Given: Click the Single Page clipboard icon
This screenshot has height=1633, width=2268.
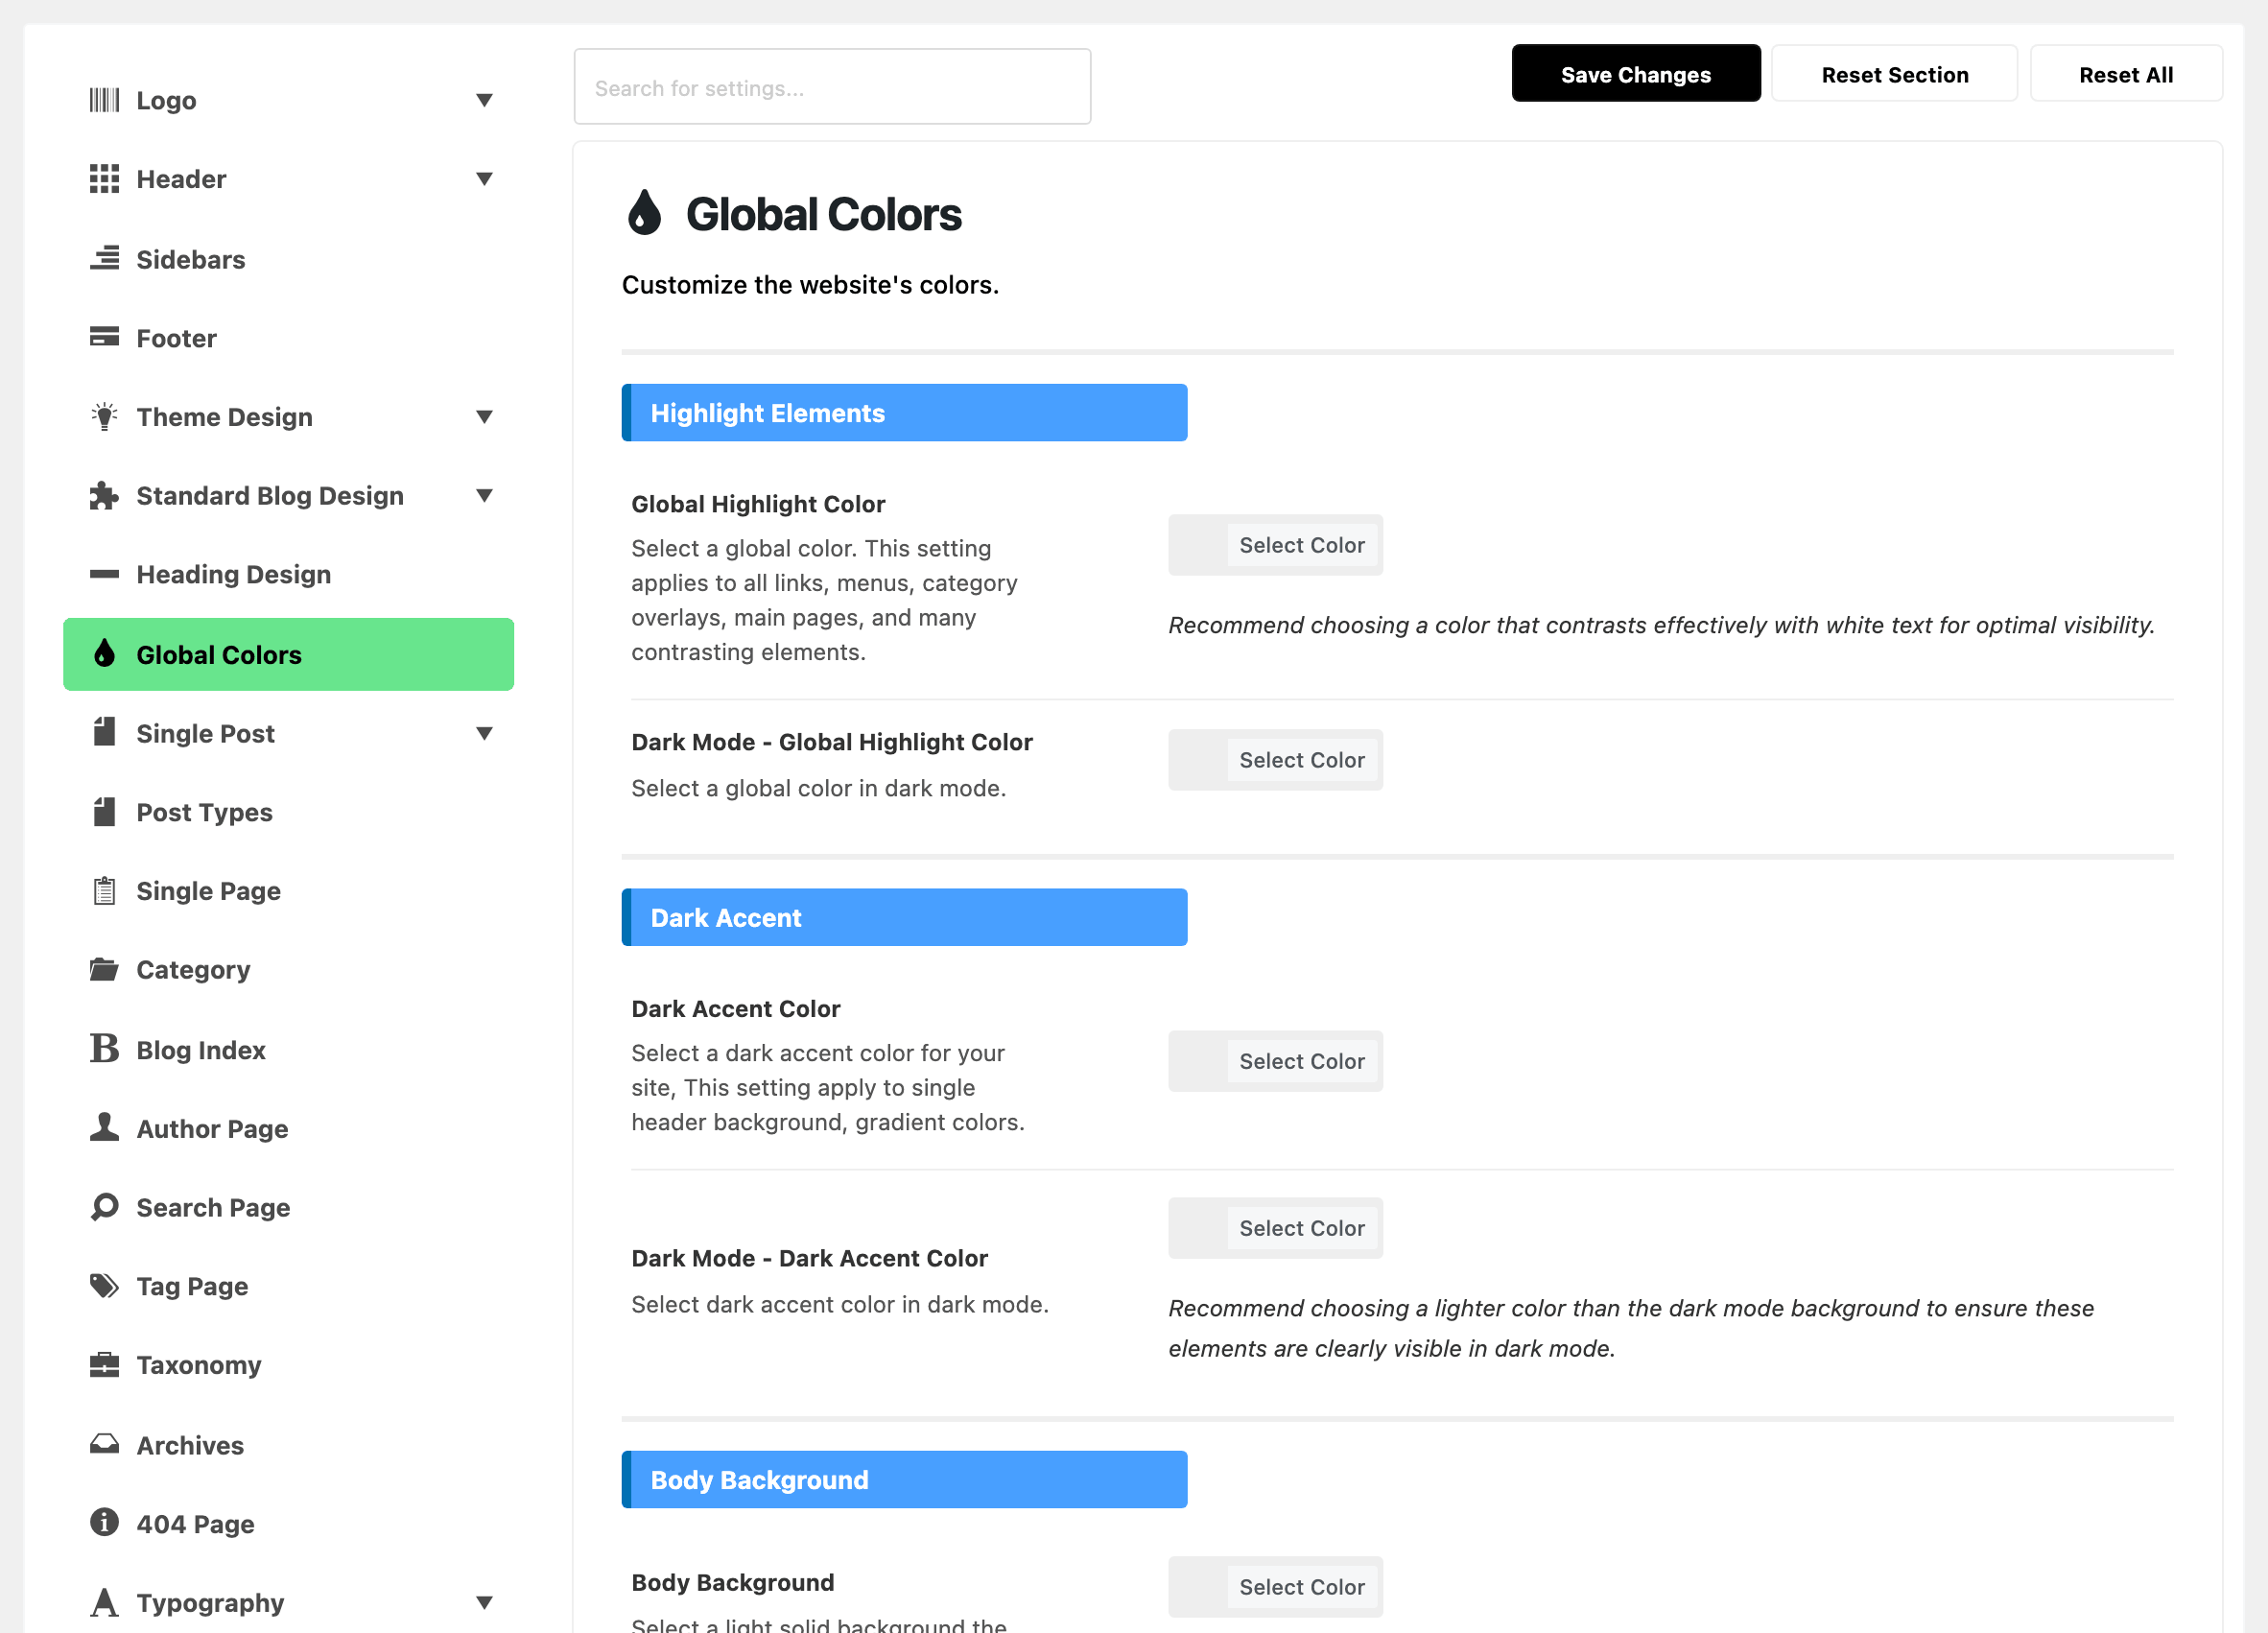Looking at the screenshot, I should point(104,891).
